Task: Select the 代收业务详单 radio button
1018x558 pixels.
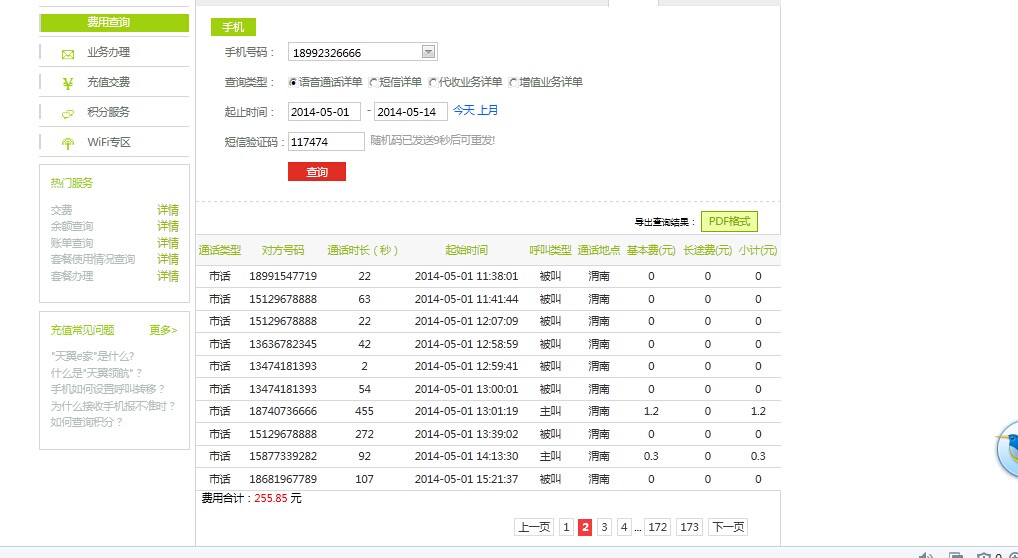Action: (x=433, y=82)
